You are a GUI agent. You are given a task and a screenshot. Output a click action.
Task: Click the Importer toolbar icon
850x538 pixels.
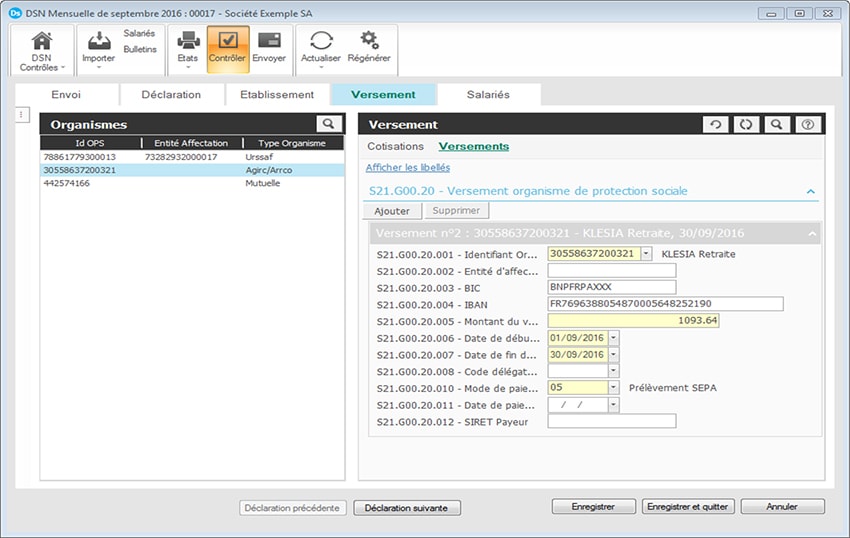[99, 41]
